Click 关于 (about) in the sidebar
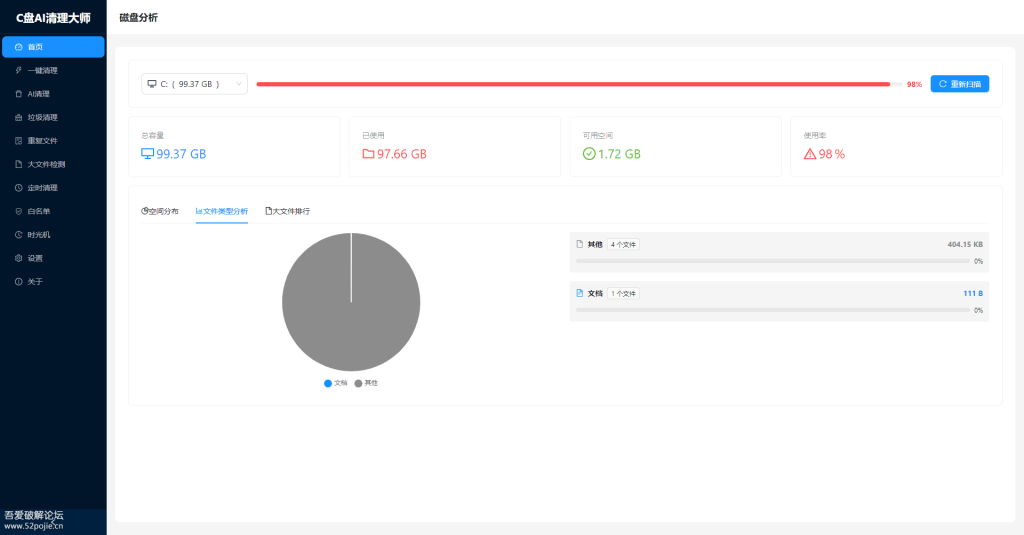 35,282
